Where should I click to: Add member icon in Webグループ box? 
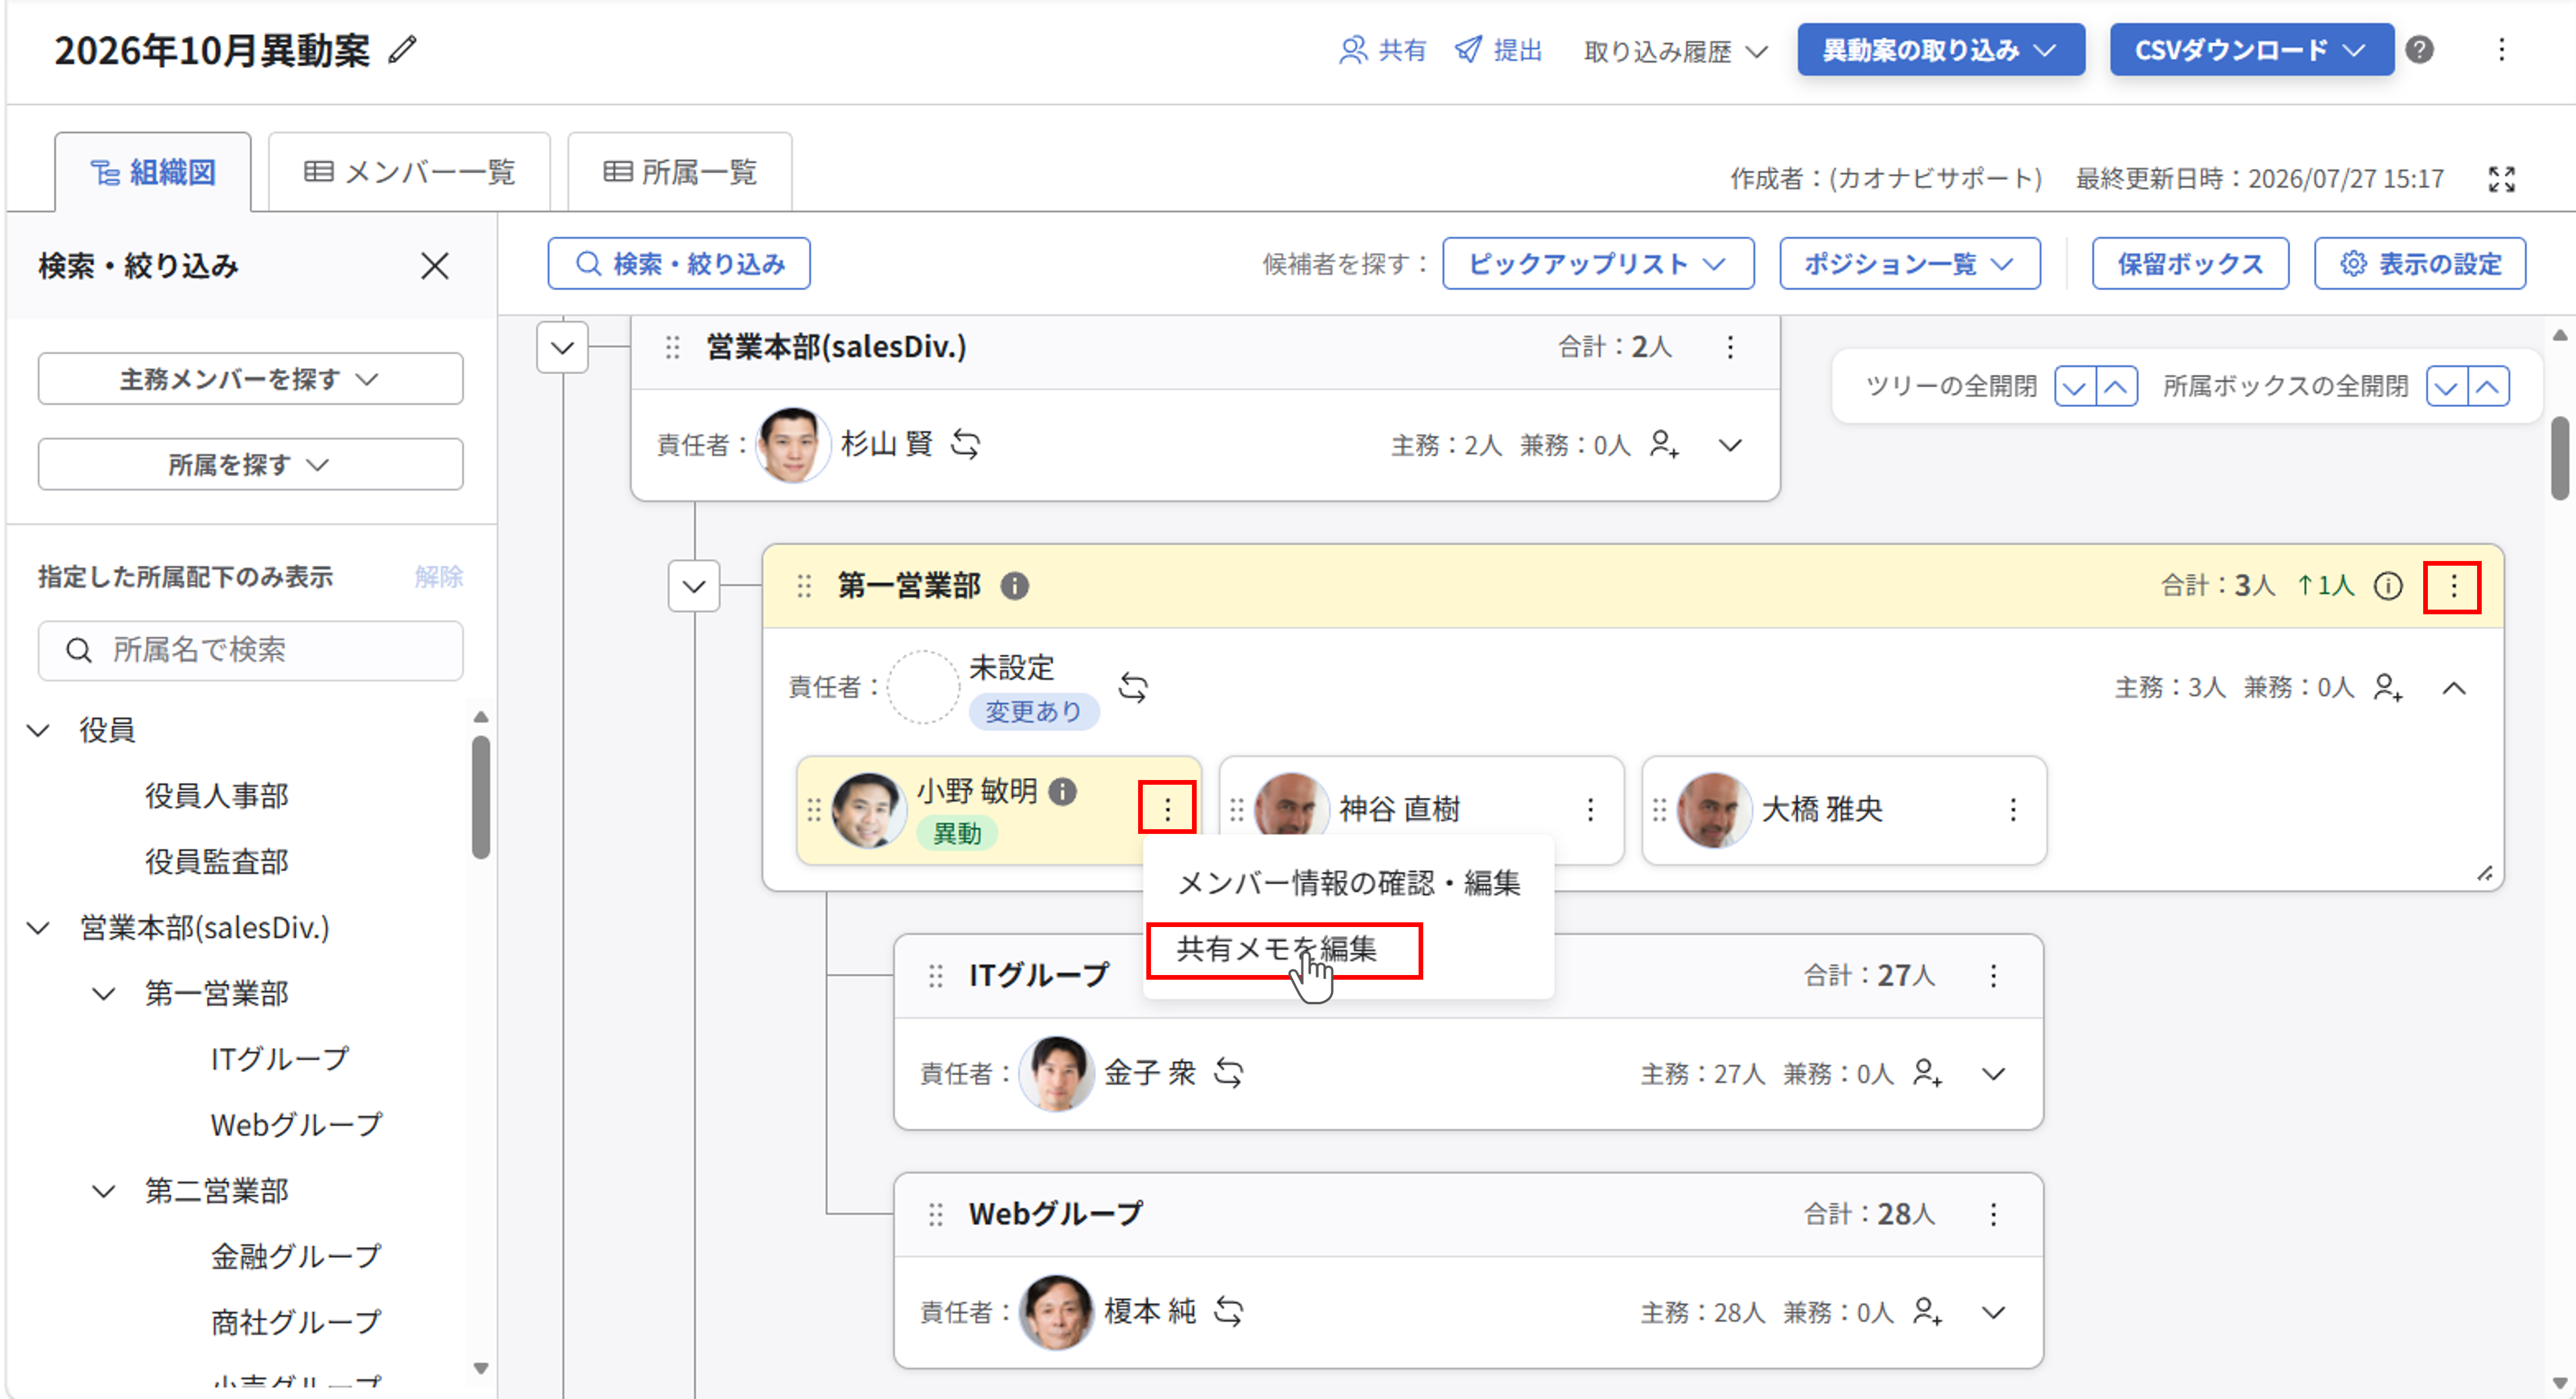pos(1927,1311)
